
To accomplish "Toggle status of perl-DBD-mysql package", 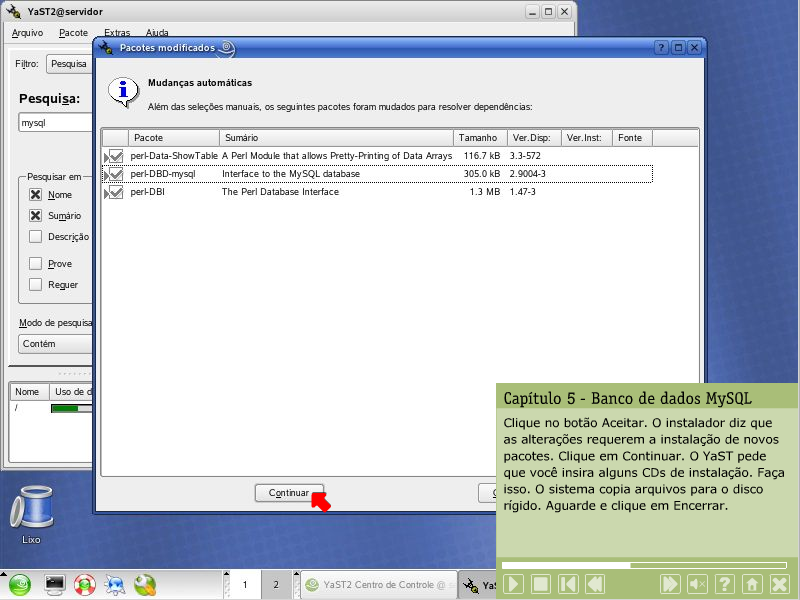I will tap(115, 174).
